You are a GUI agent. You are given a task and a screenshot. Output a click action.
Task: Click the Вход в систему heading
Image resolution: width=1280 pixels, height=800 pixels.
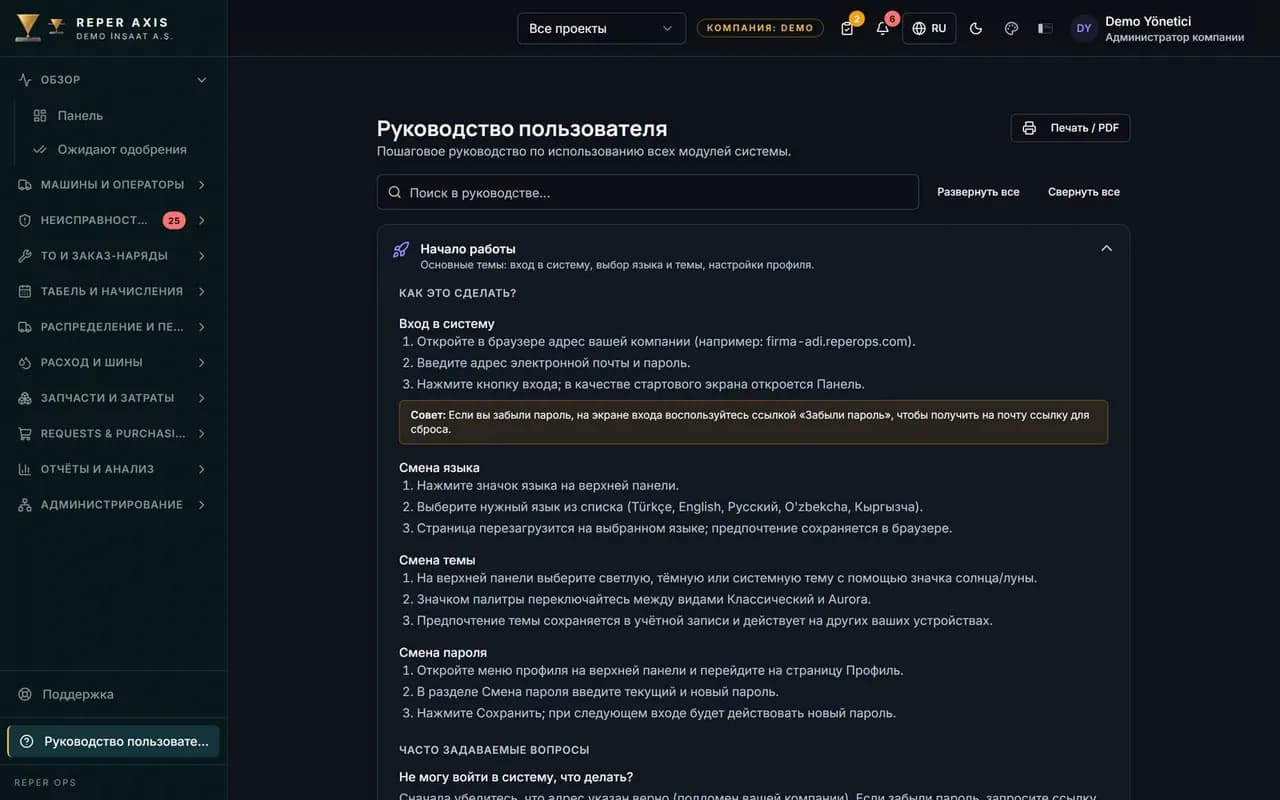pos(447,323)
